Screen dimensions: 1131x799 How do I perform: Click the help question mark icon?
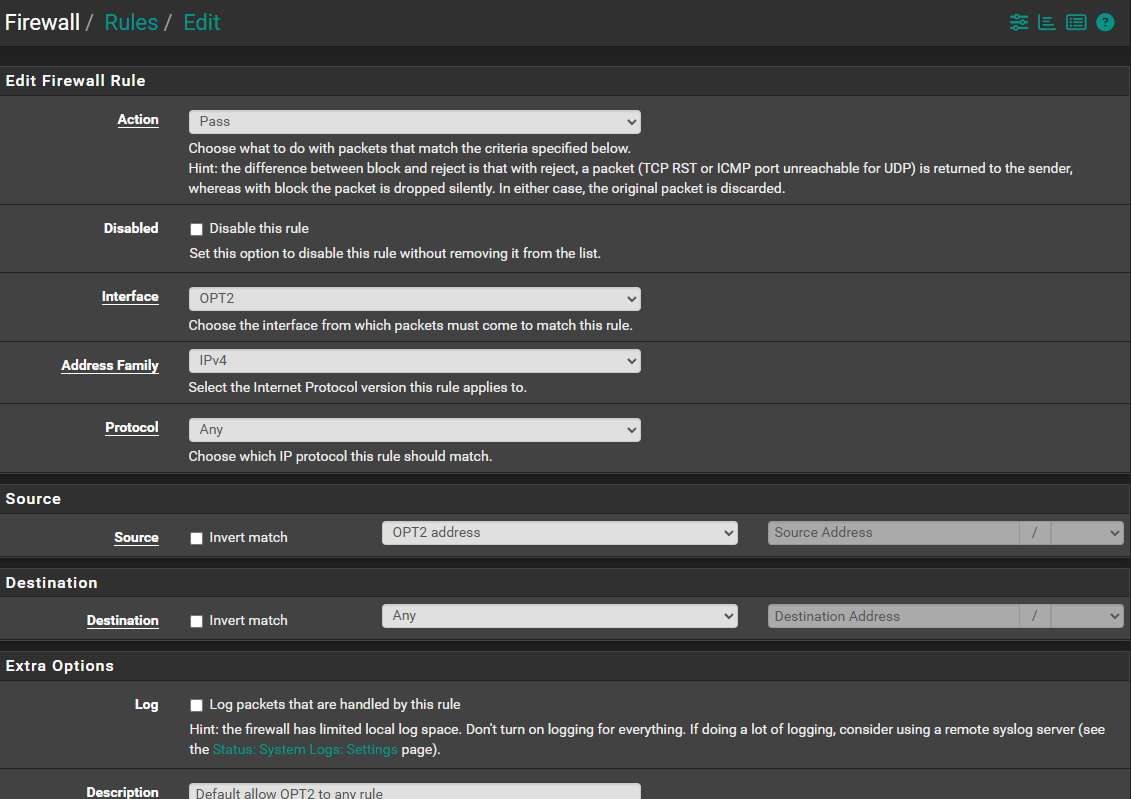point(1105,22)
